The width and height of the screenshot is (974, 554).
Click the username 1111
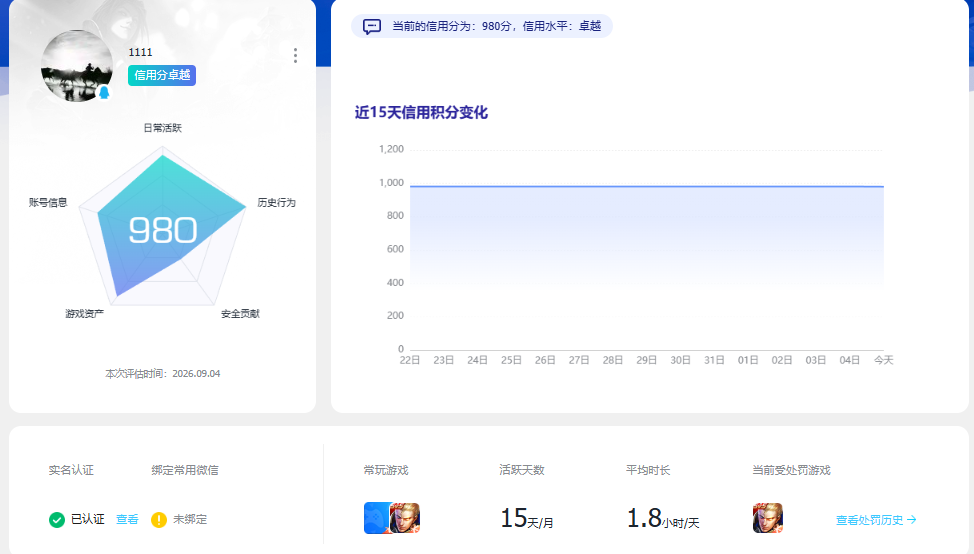coord(140,52)
